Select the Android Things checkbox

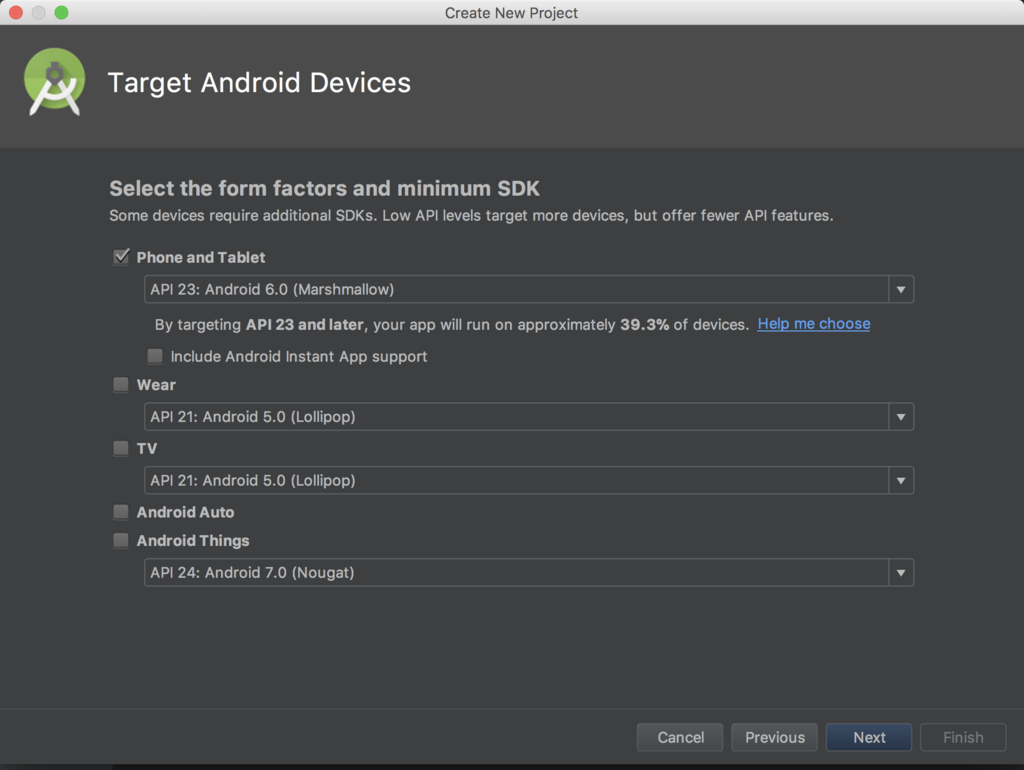click(121, 541)
